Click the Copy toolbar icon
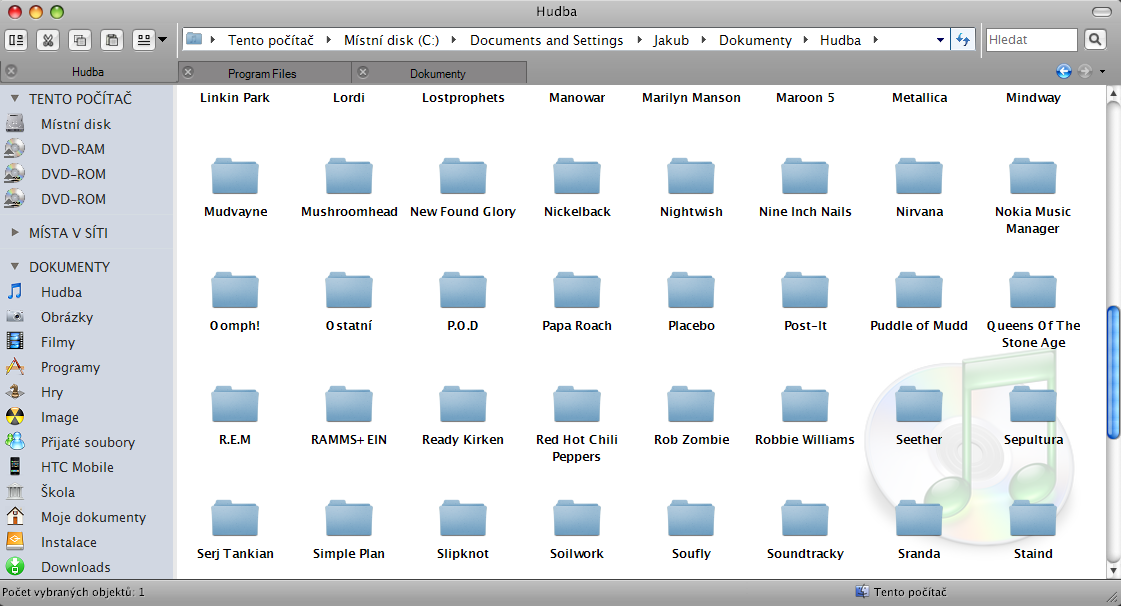The width and height of the screenshot is (1121, 606). (x=80, y=40)
